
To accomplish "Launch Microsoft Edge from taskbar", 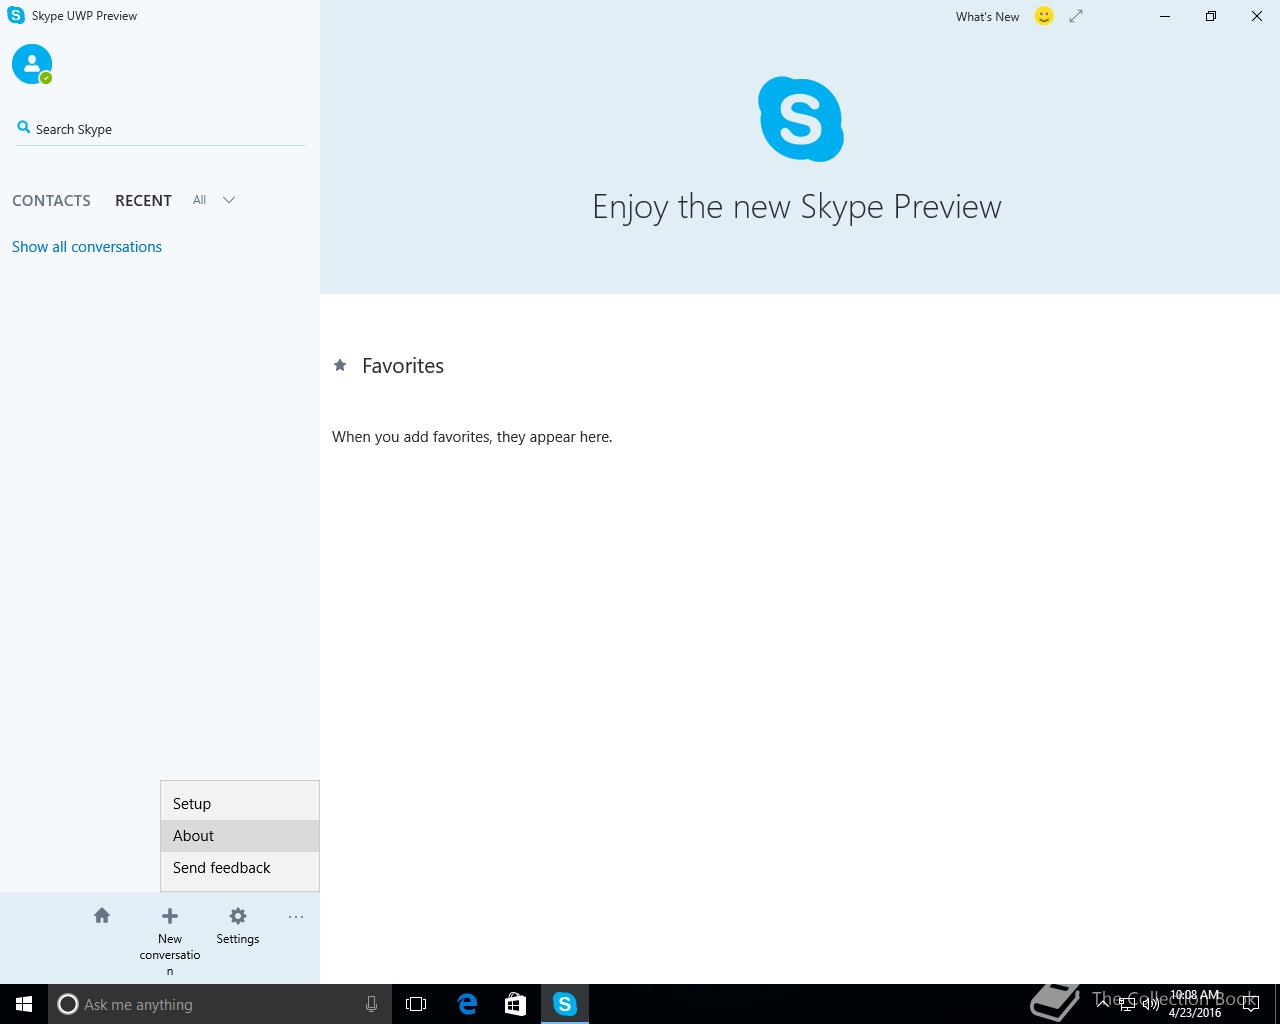I will coord(467,1004).
